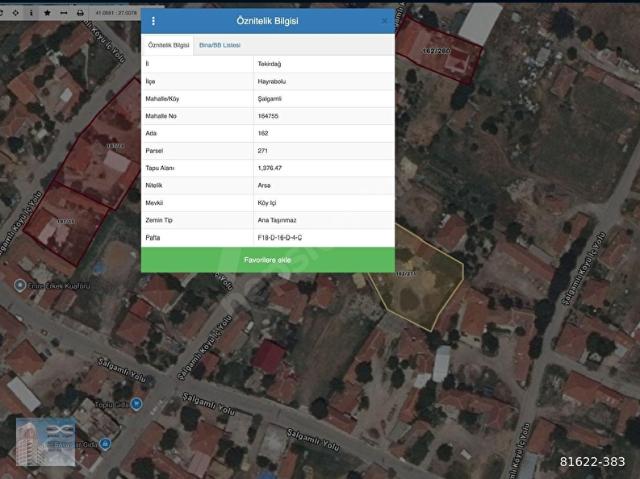Click the print icon in toolbar
The height and width of the screenshot is (479, 640).
[x=80, y=13]
